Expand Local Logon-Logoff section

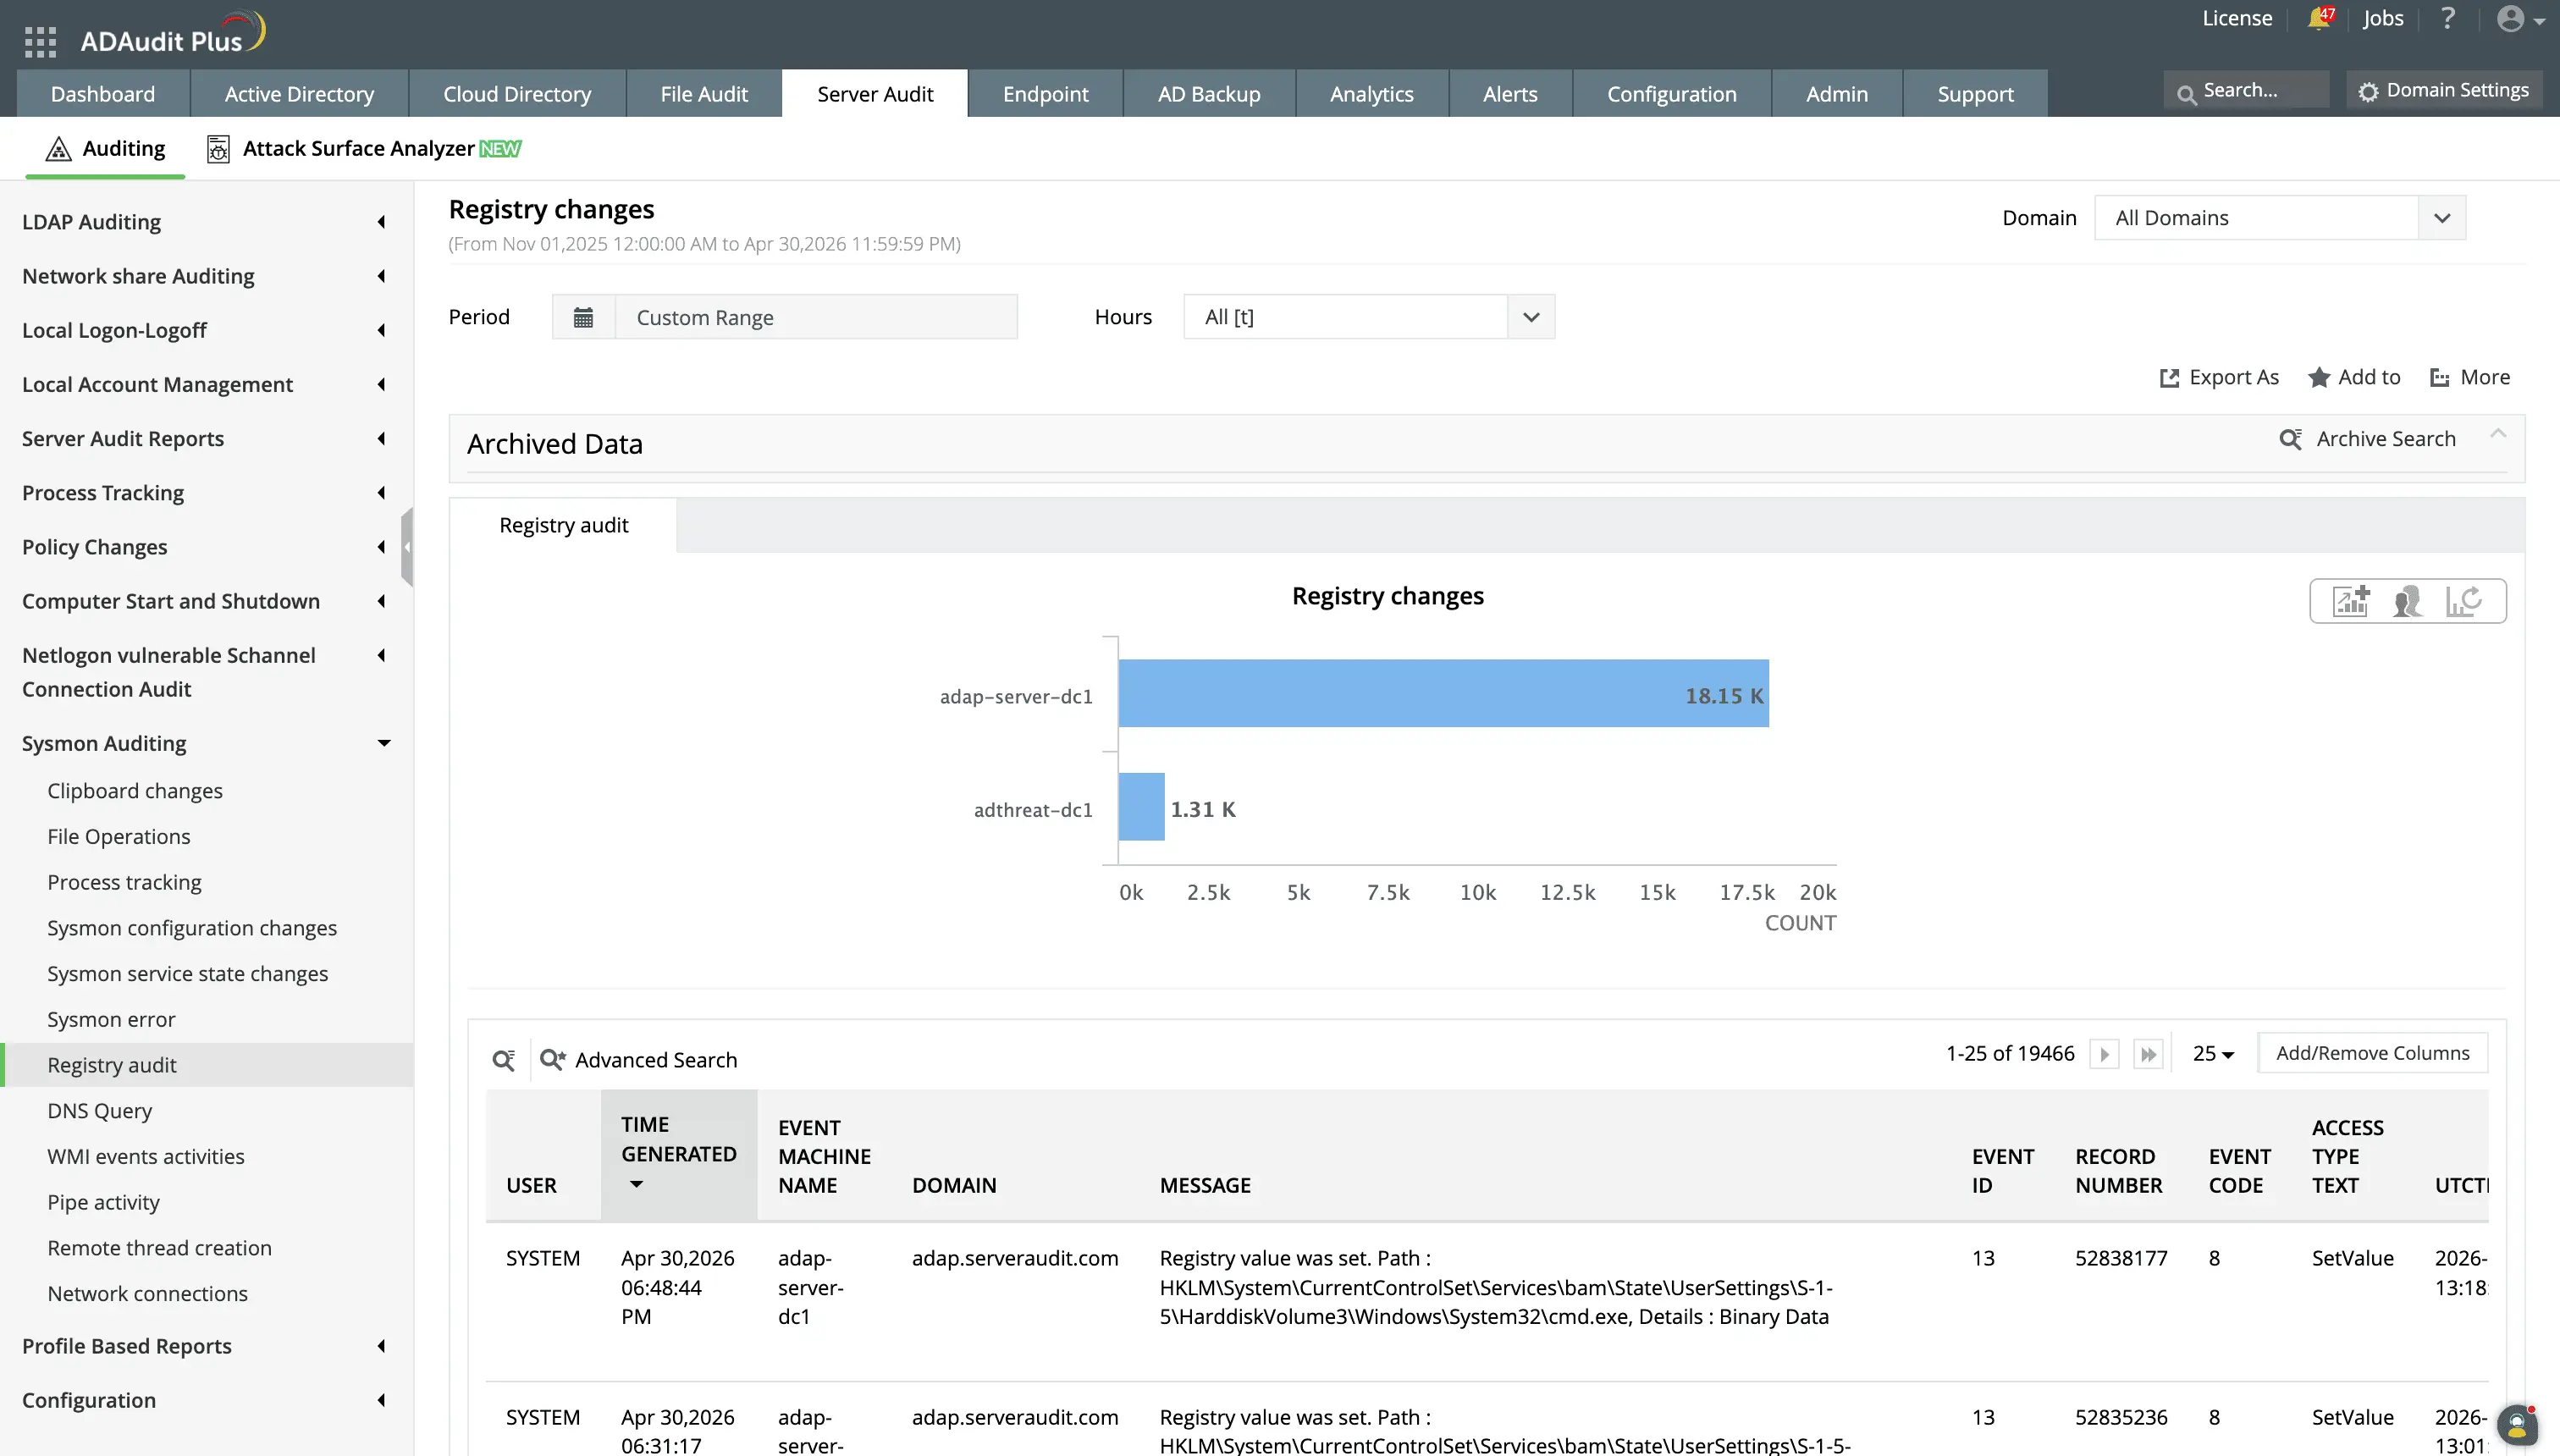(206, 330)
